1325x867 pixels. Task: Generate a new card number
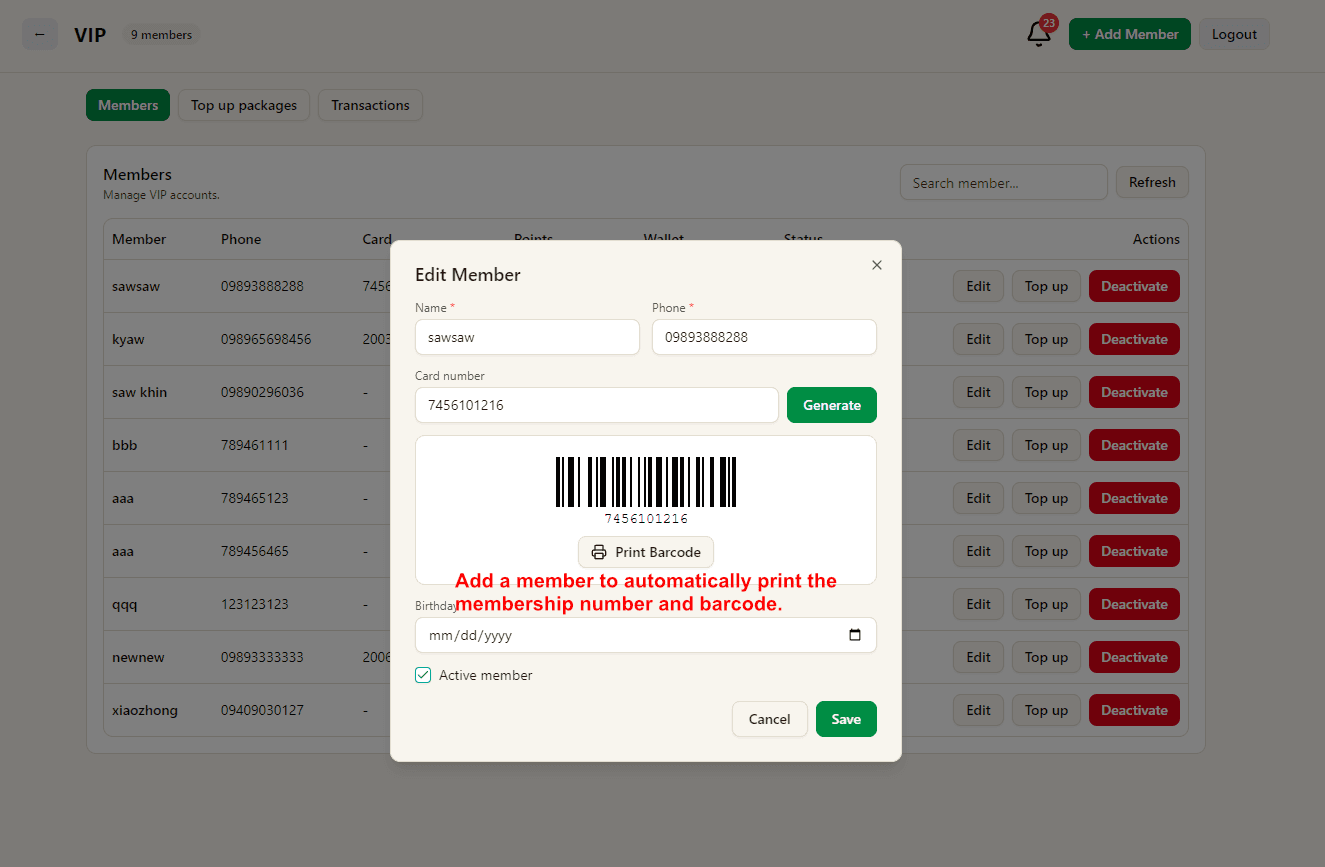click(x=832, y=405)
